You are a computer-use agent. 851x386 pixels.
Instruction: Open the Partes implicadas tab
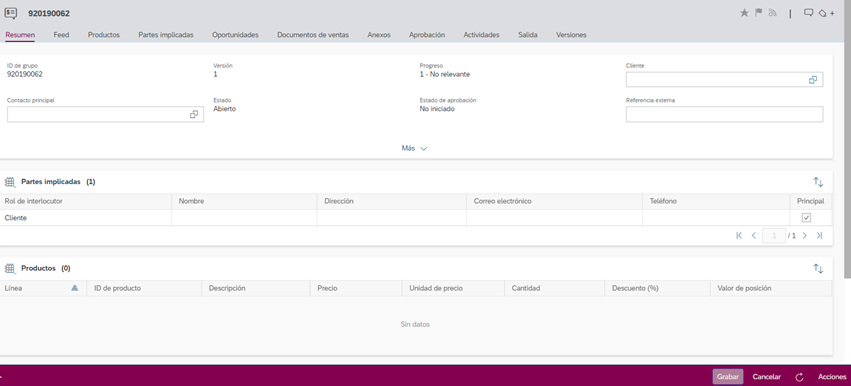pyautogui.click(x=166, y=35)
